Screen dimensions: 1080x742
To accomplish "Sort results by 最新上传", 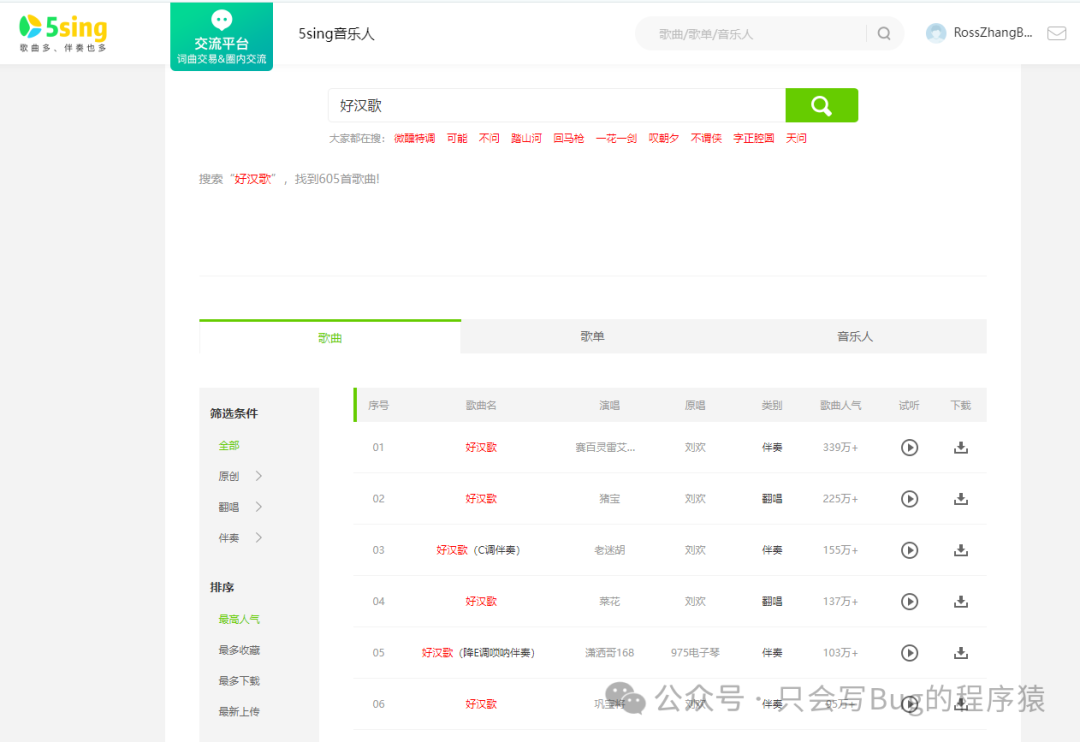I will (239, 712).
